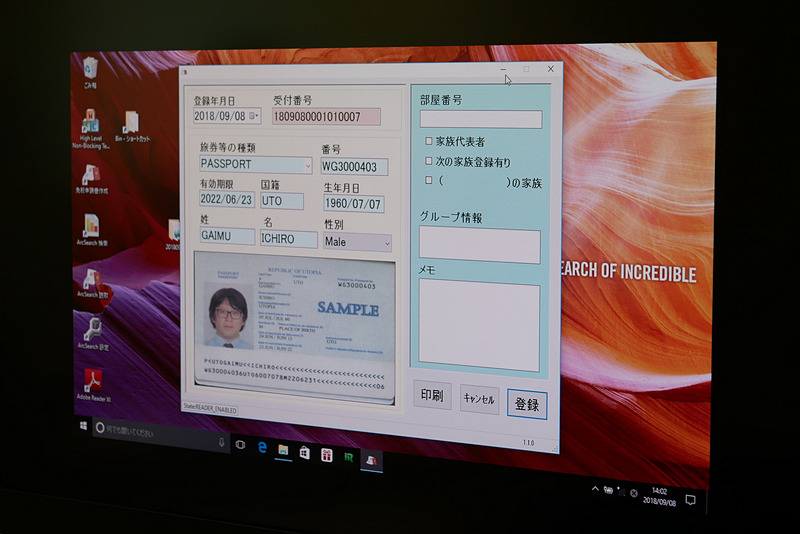Open the 免税申請書作成 desktop shortcut
The height and width of the screenshot is (534, 800).
(91, 179)
